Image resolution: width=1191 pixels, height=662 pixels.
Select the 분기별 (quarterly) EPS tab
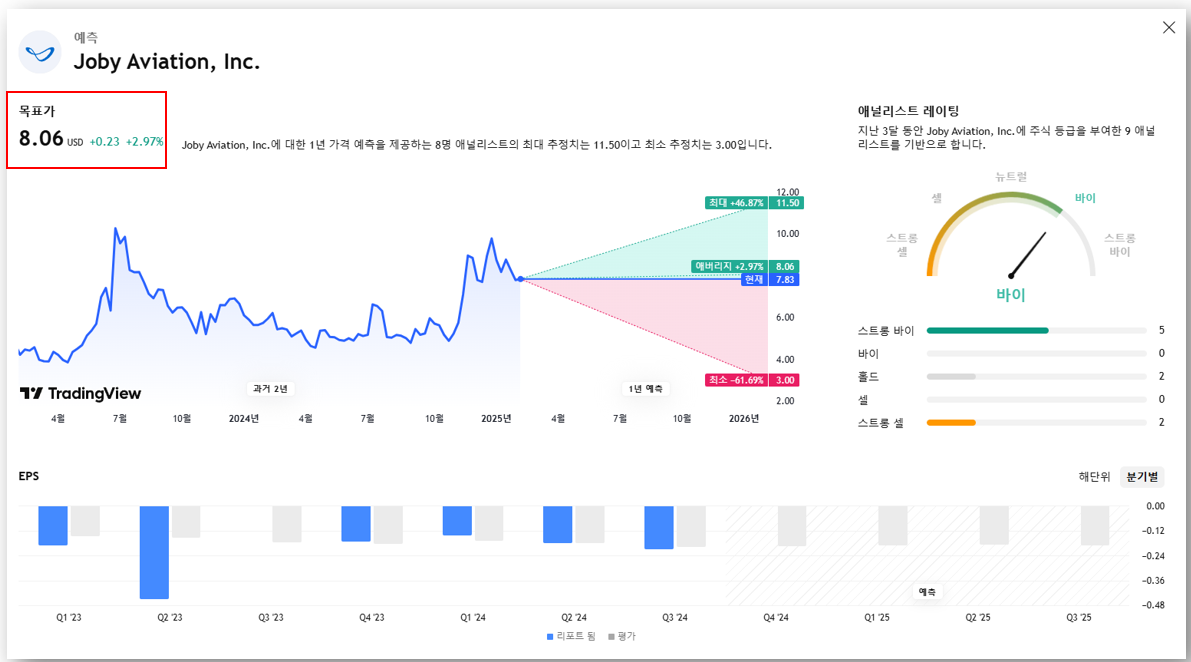point(1142,477)
